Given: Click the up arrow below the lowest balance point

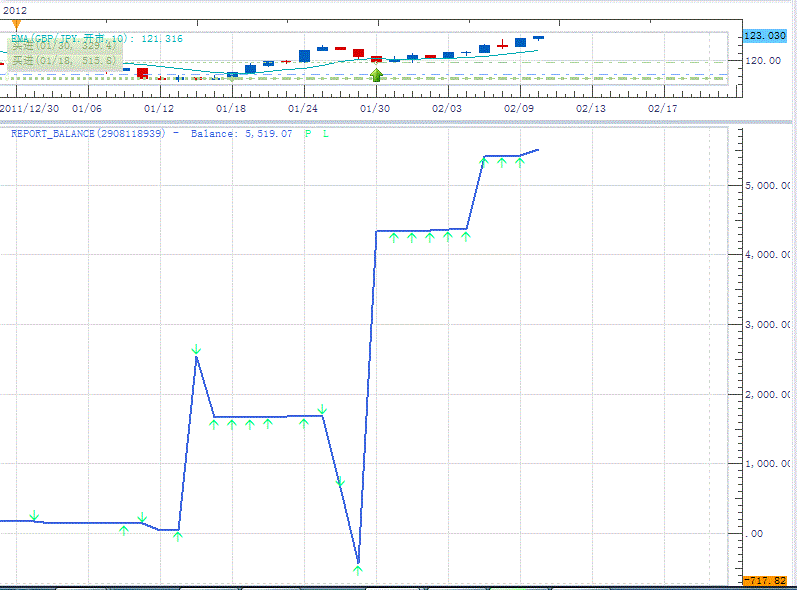Looking at the screenshot, I should pyautogui.click(x=358, y=570).
